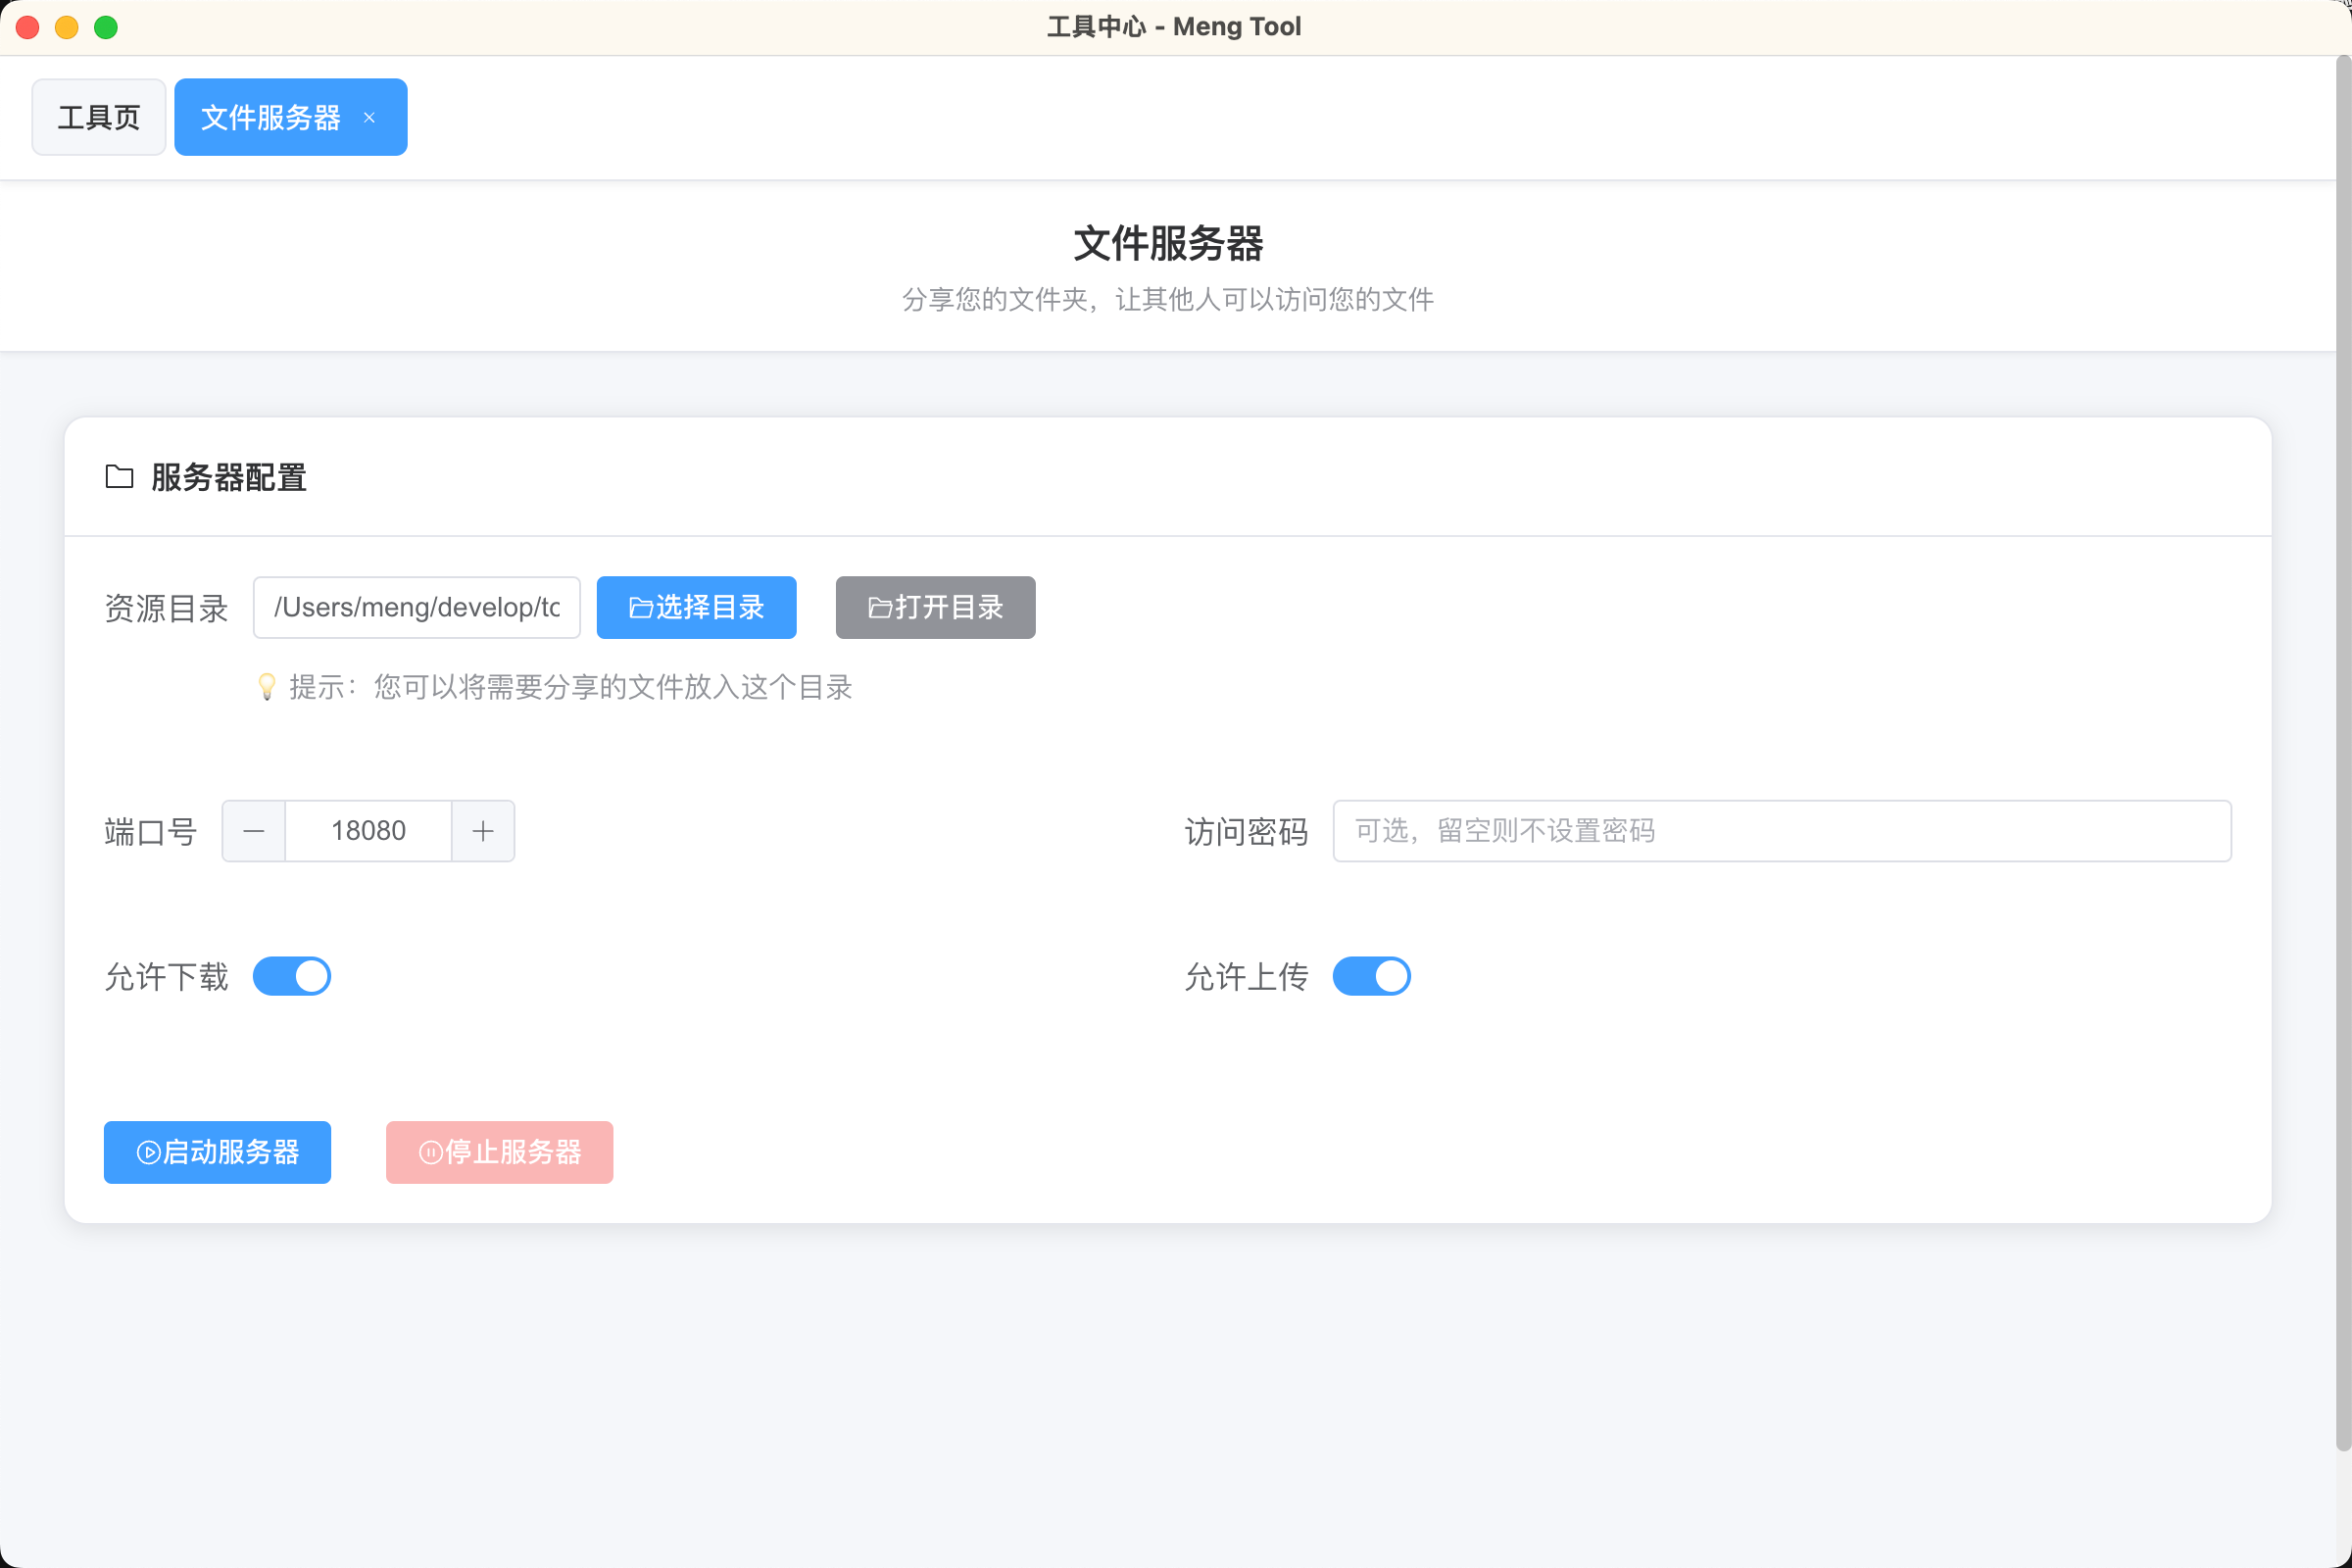This screenshot has height=1568, width=2352.
Task: Click the vertical scrollbar on the right edge
Action: [x=2342, y=750]
